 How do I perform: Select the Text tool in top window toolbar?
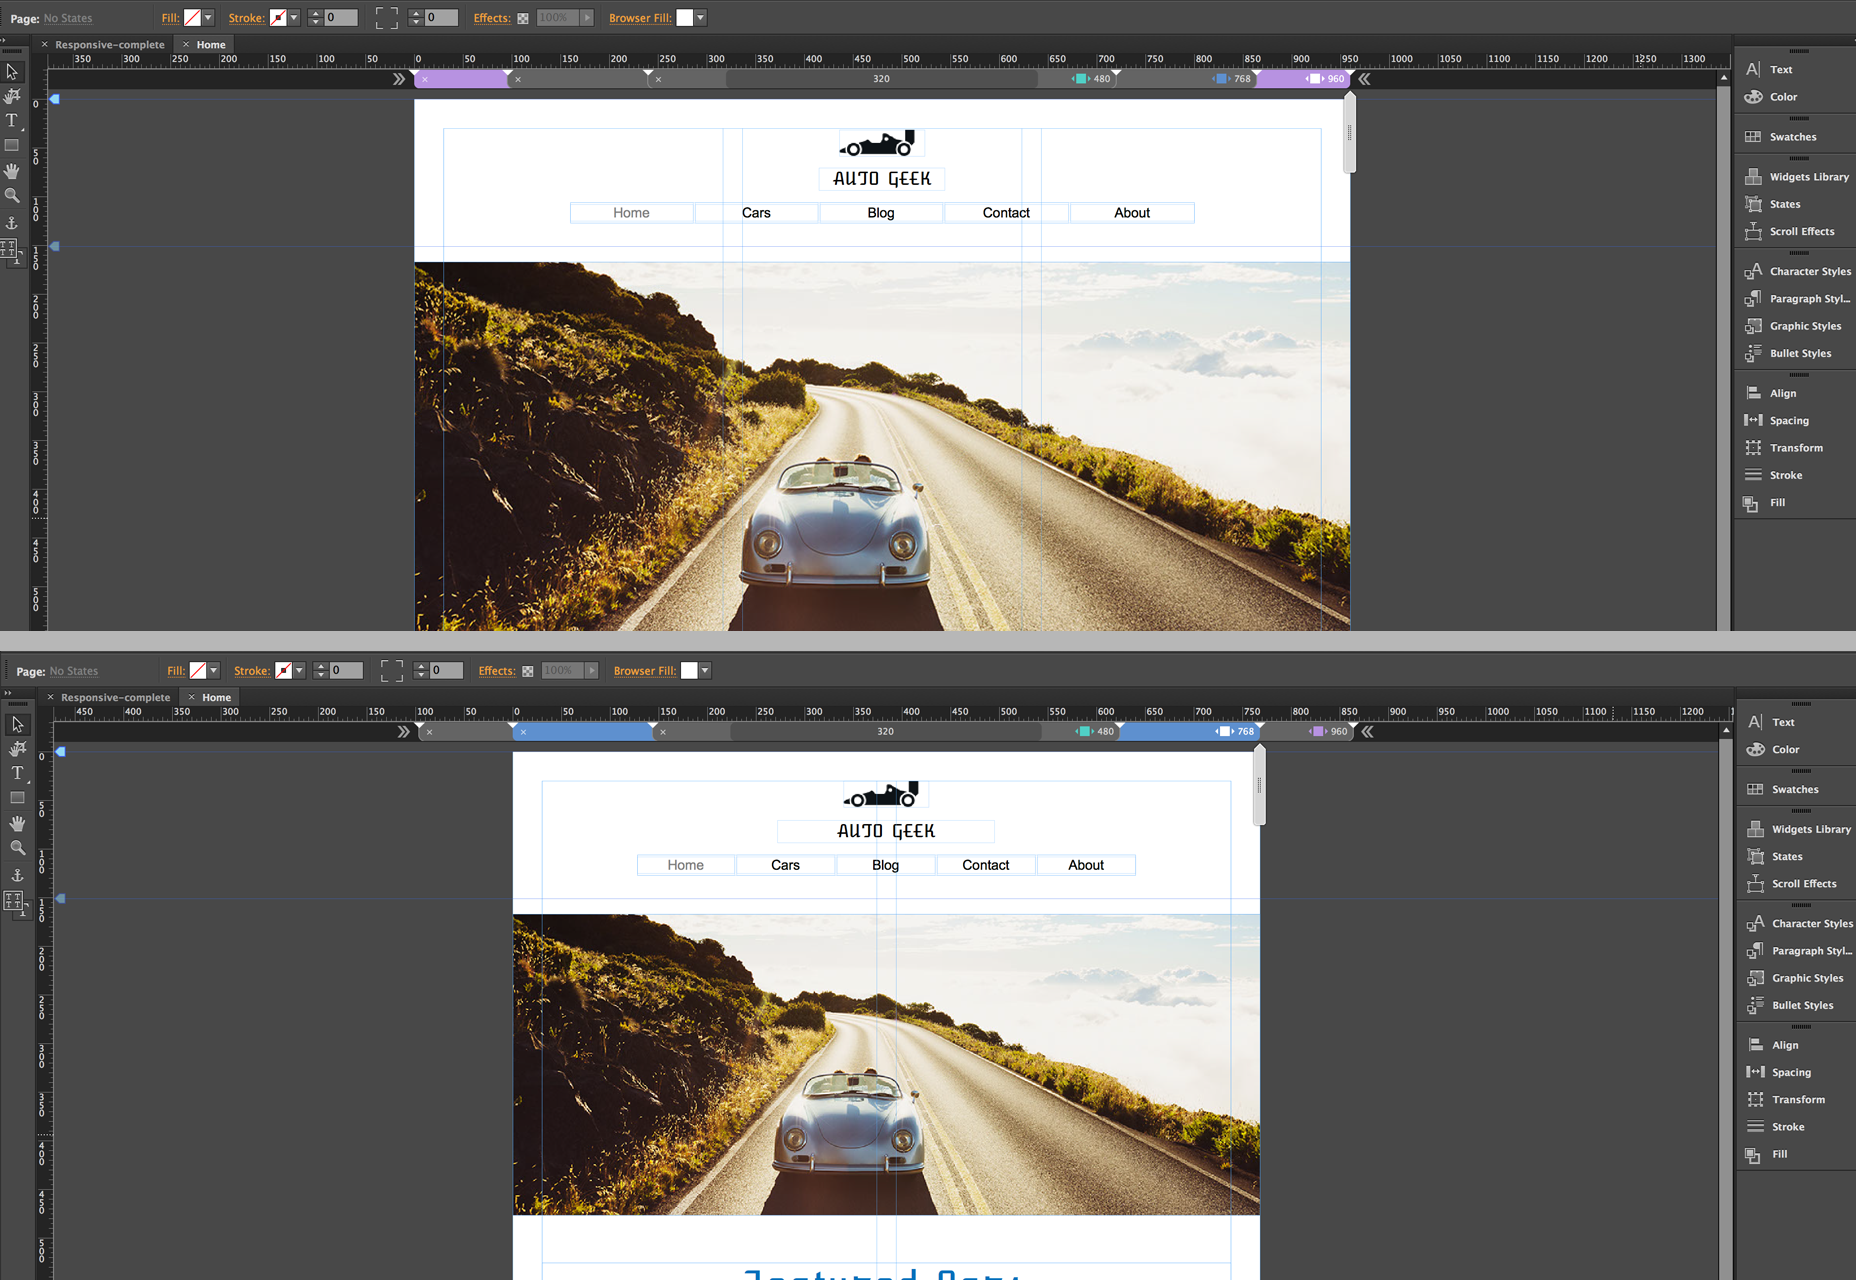coord(12,120)
